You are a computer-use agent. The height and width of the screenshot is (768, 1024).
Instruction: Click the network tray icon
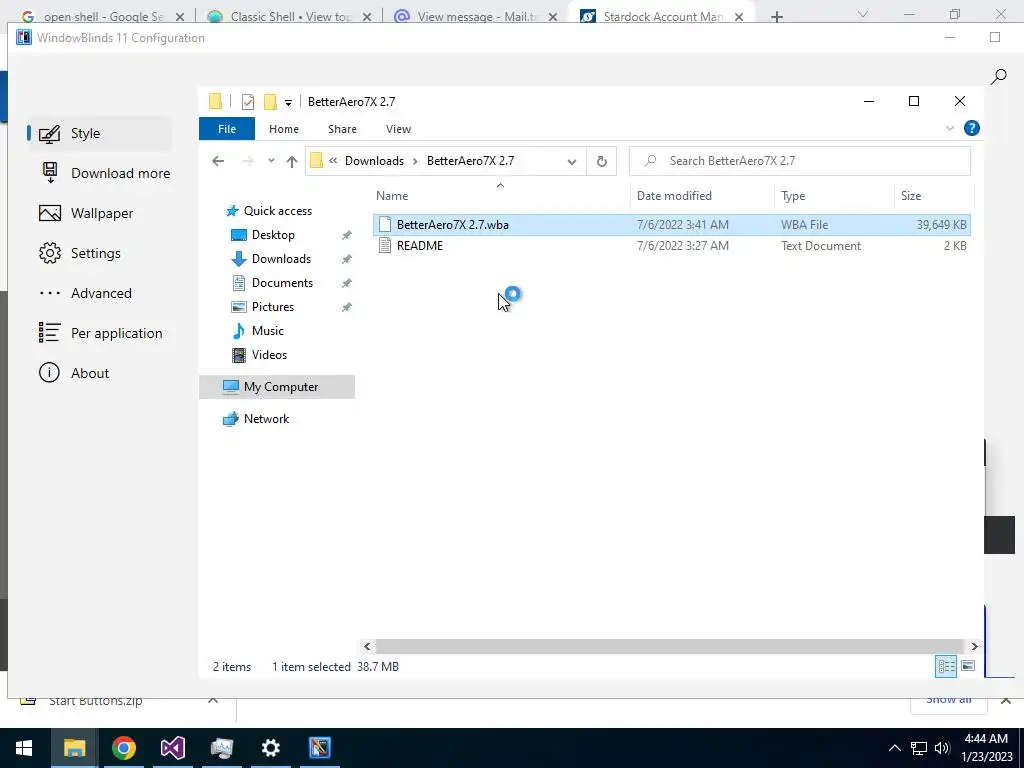919,748
